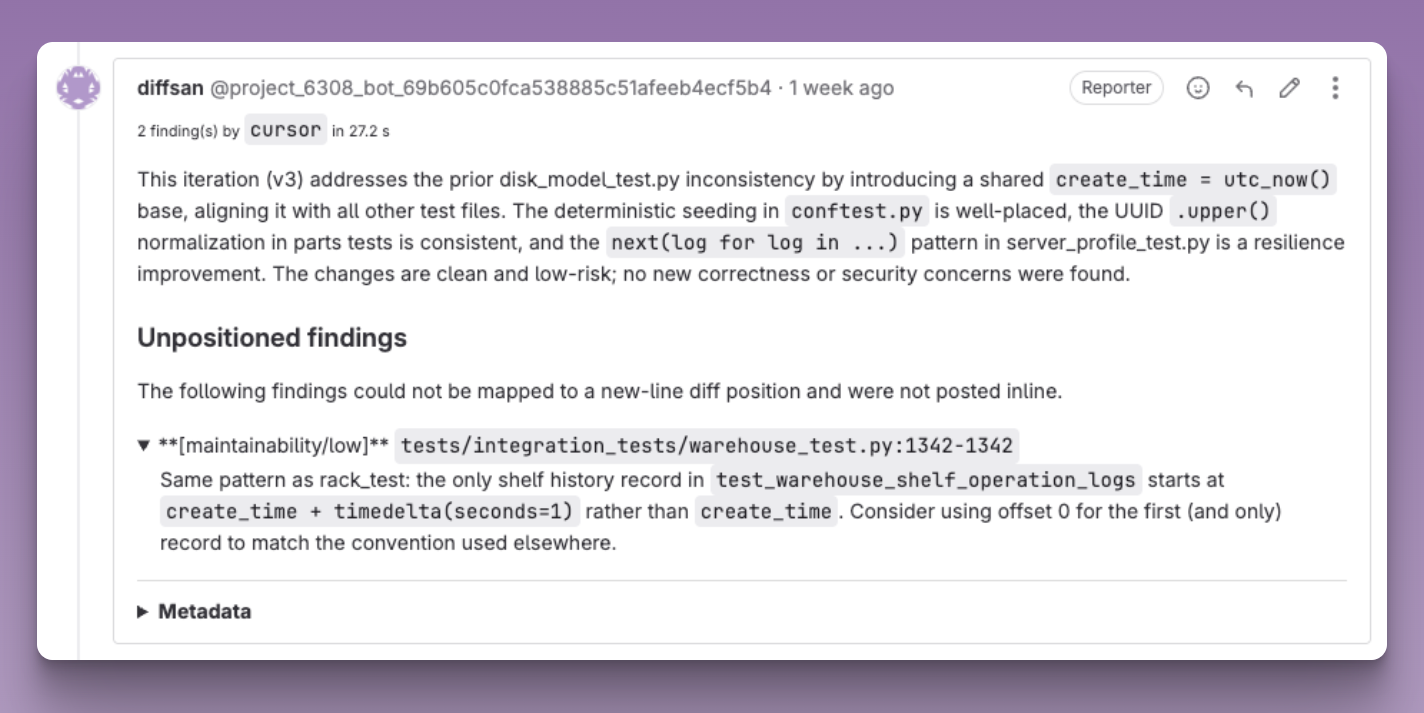This screenshot has height=713, width=1424.
Task: Click the "cursor" code badge
Action: (286, 130)
